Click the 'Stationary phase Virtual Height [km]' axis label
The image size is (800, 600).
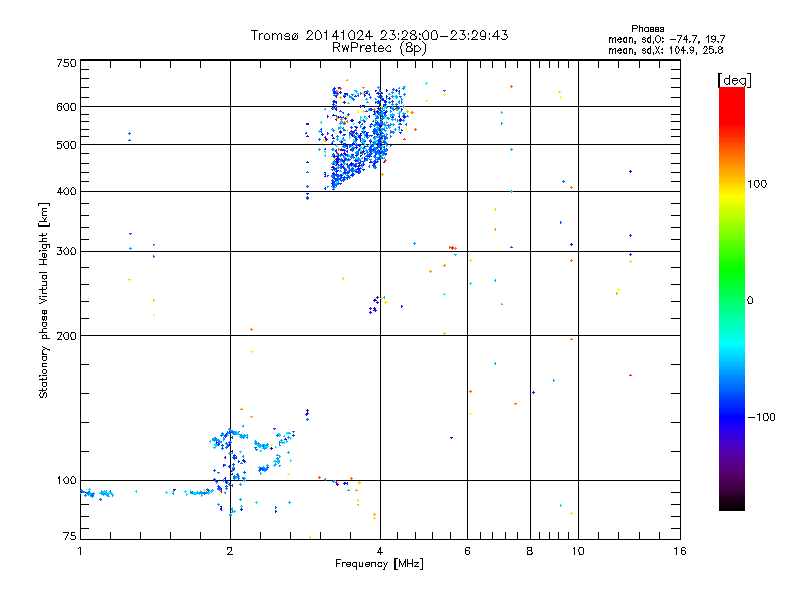pyautogui.click(x=44, y=301)
